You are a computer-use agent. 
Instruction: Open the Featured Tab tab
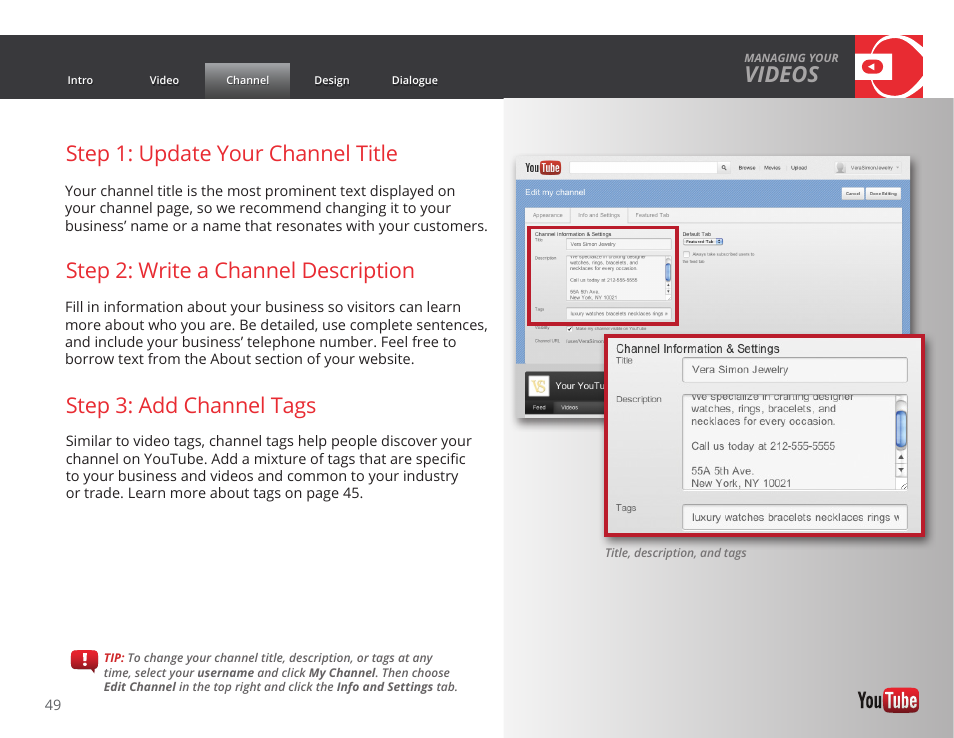click(652, 215)
